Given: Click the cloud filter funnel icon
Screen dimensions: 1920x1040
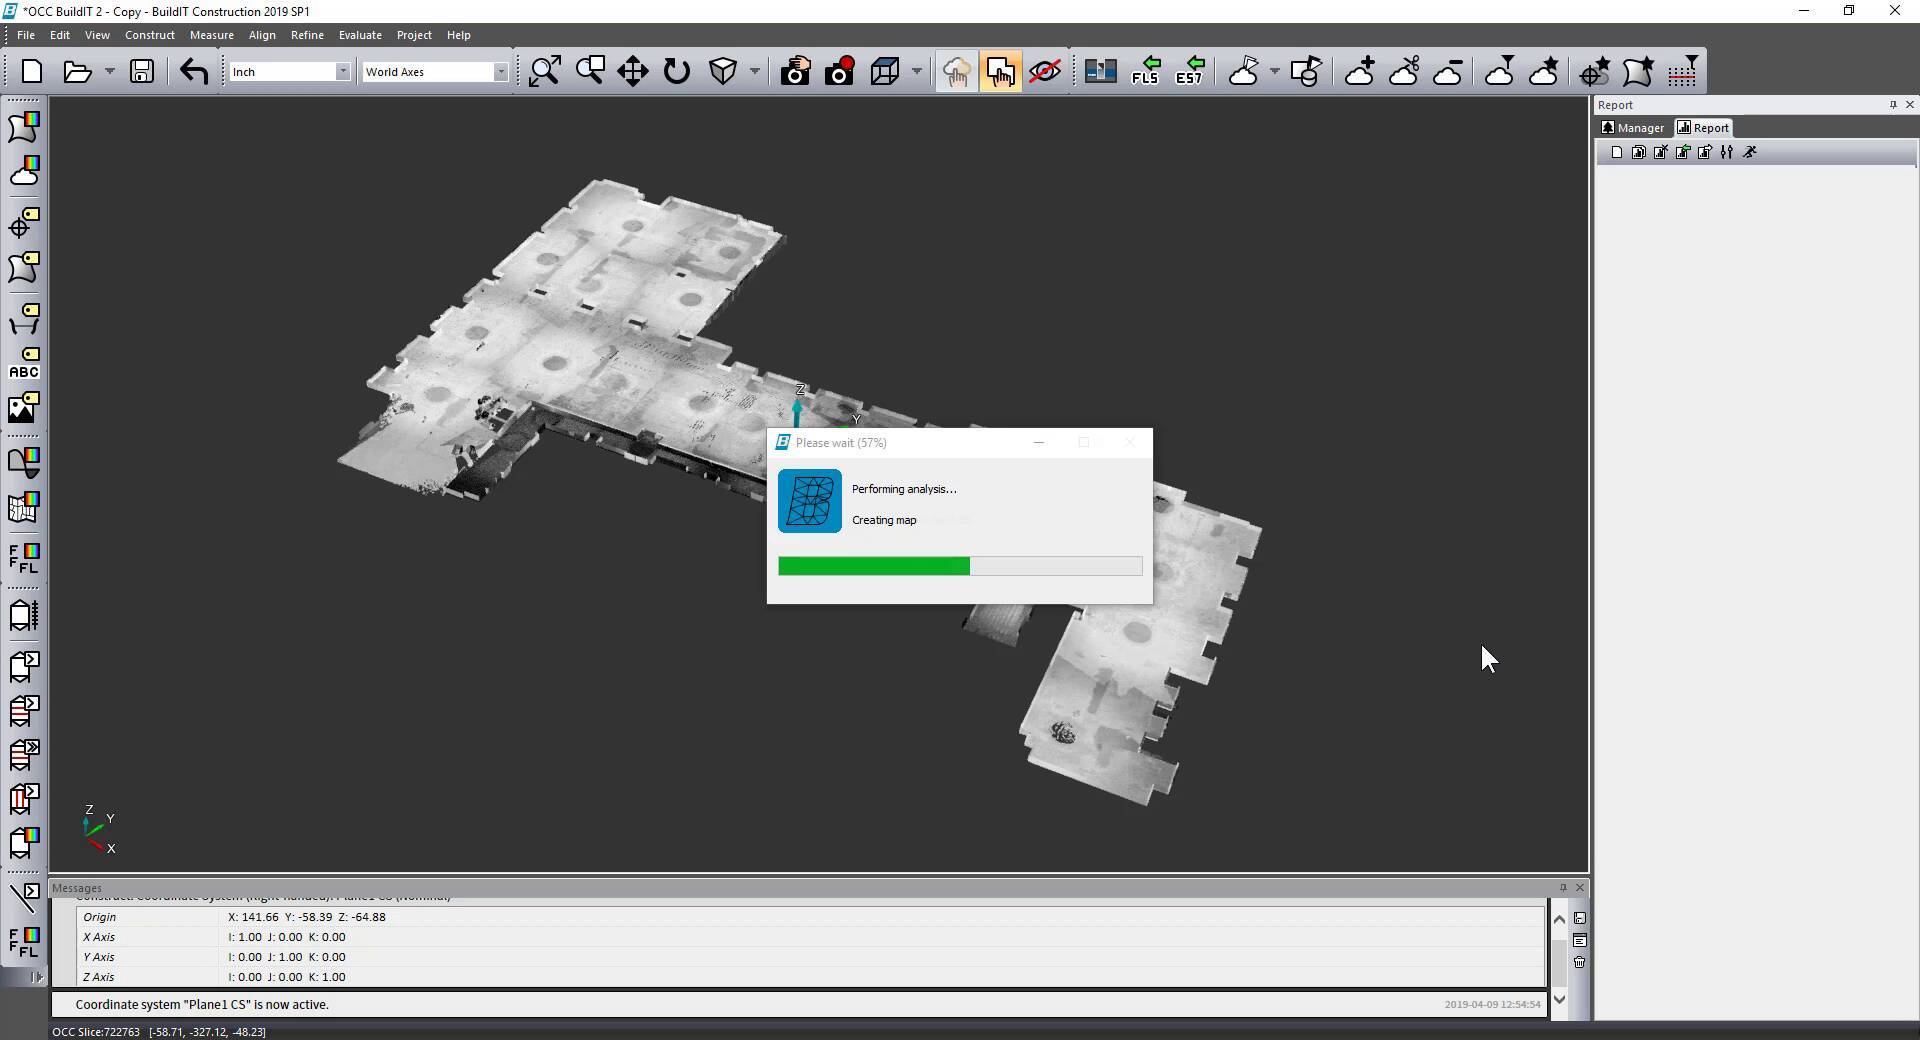Looking at the screenshot, I should pos(1499,71).
